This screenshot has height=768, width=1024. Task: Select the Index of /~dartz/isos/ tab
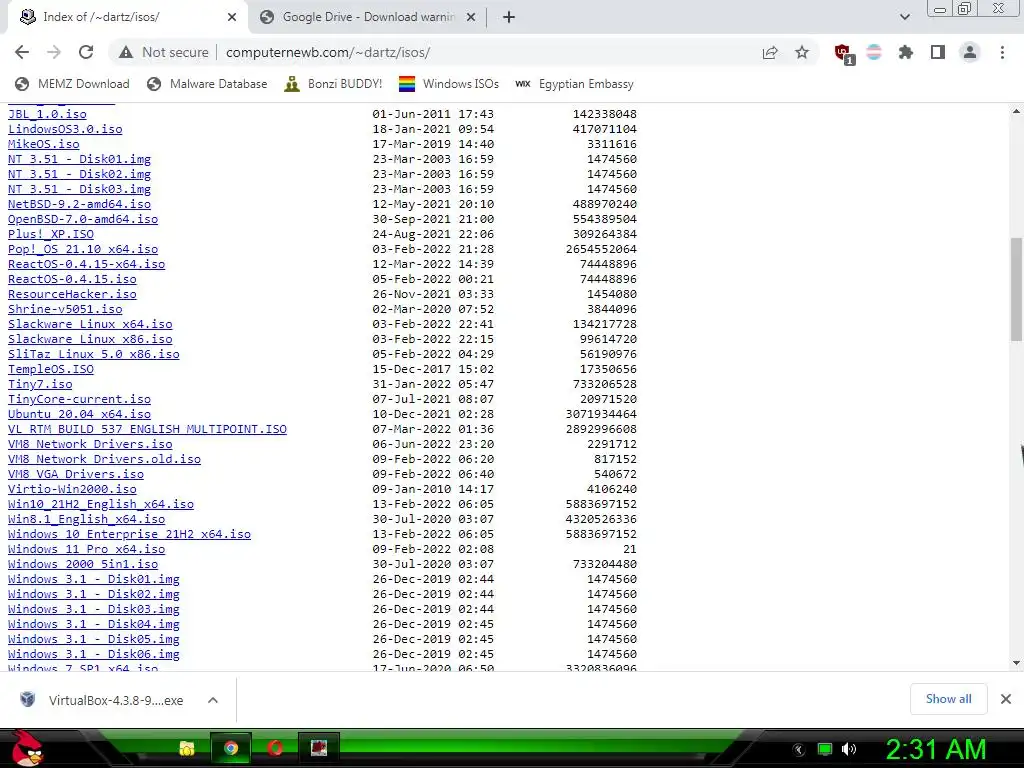[126, 17]
